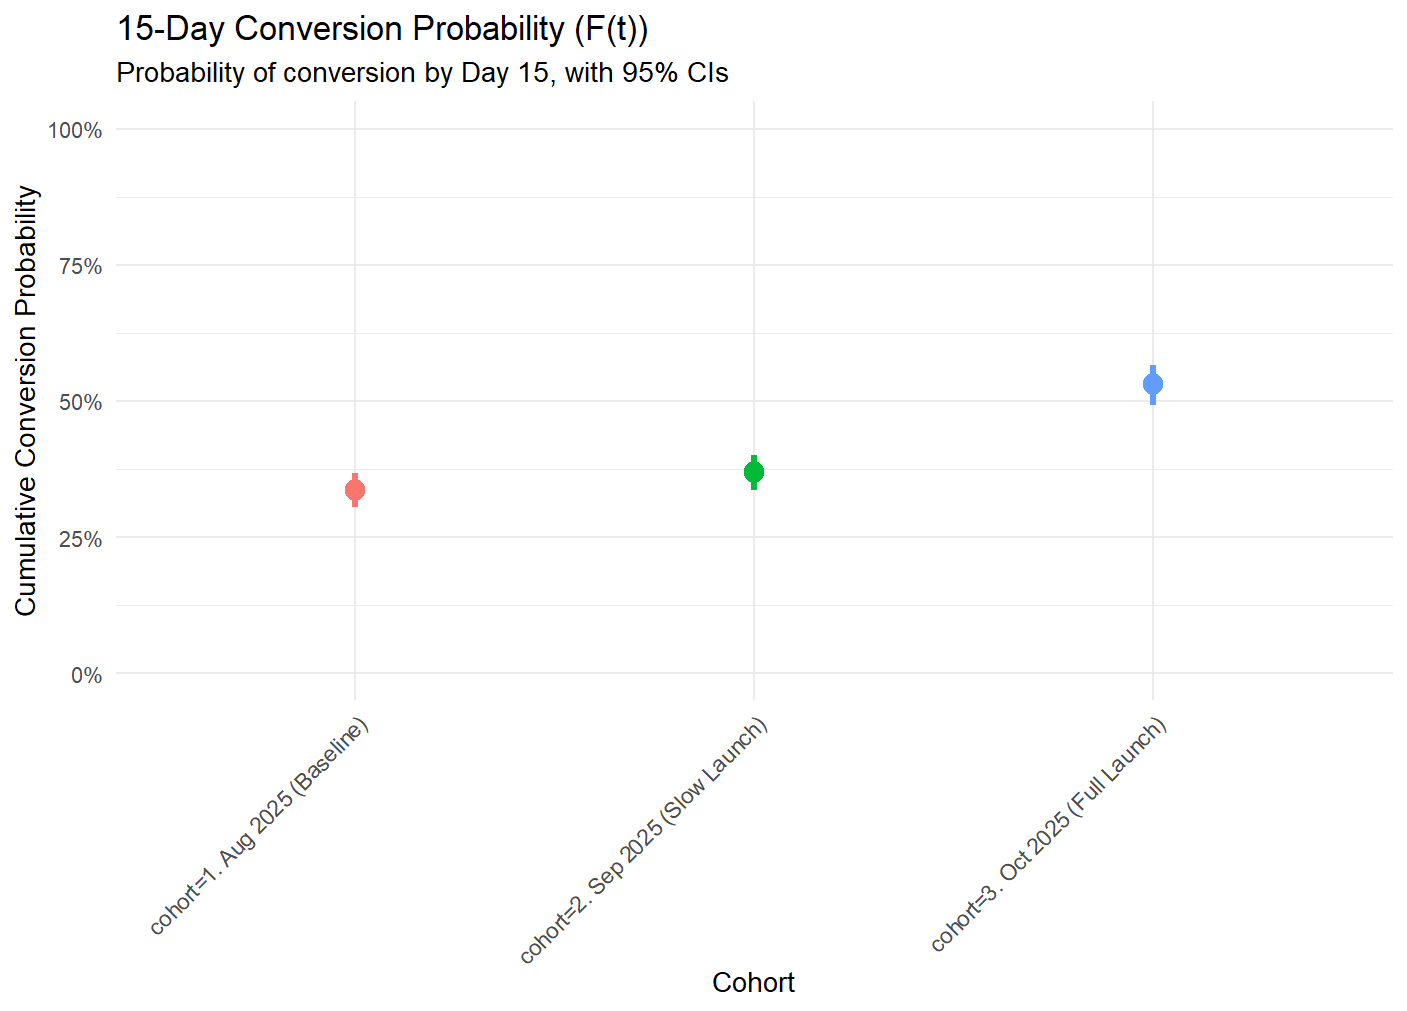Click the lower error bar tip of red point
The width and height of the screenshot is (1407, 1011).
pyautogui.click(x=355, y=504)
